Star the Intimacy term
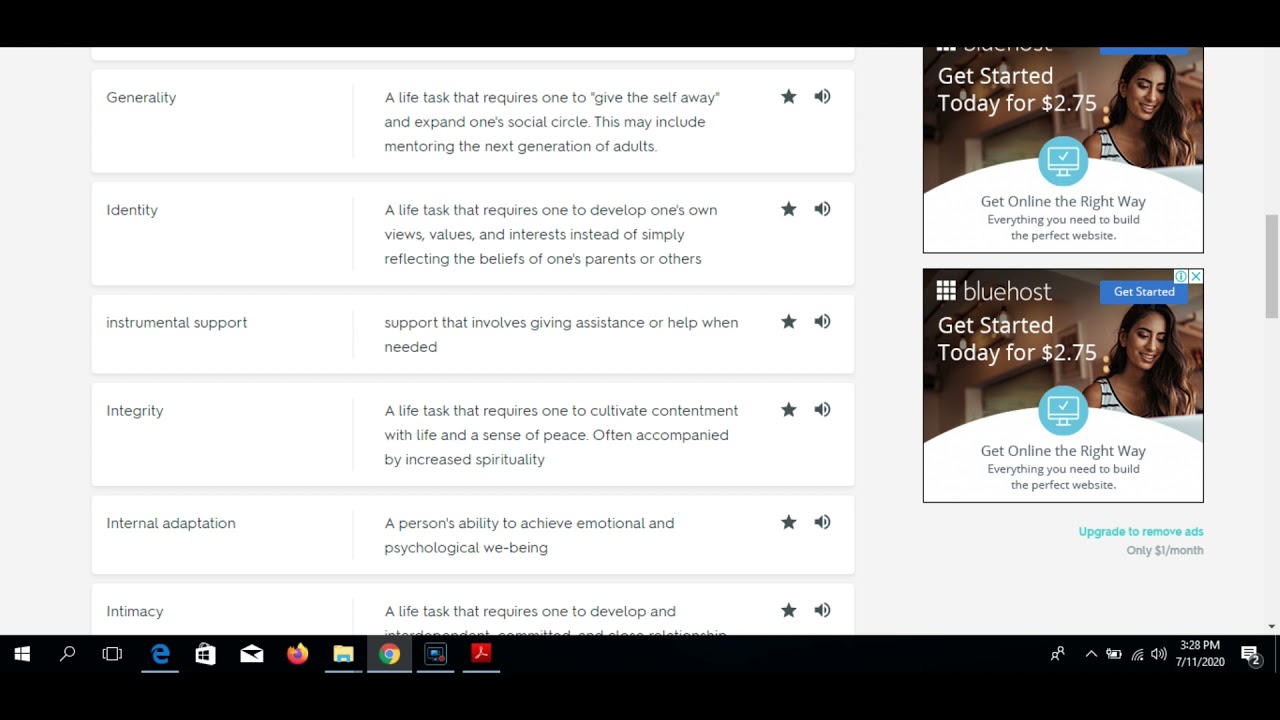This screenshot has width=1280, height=720. point(789,610)
